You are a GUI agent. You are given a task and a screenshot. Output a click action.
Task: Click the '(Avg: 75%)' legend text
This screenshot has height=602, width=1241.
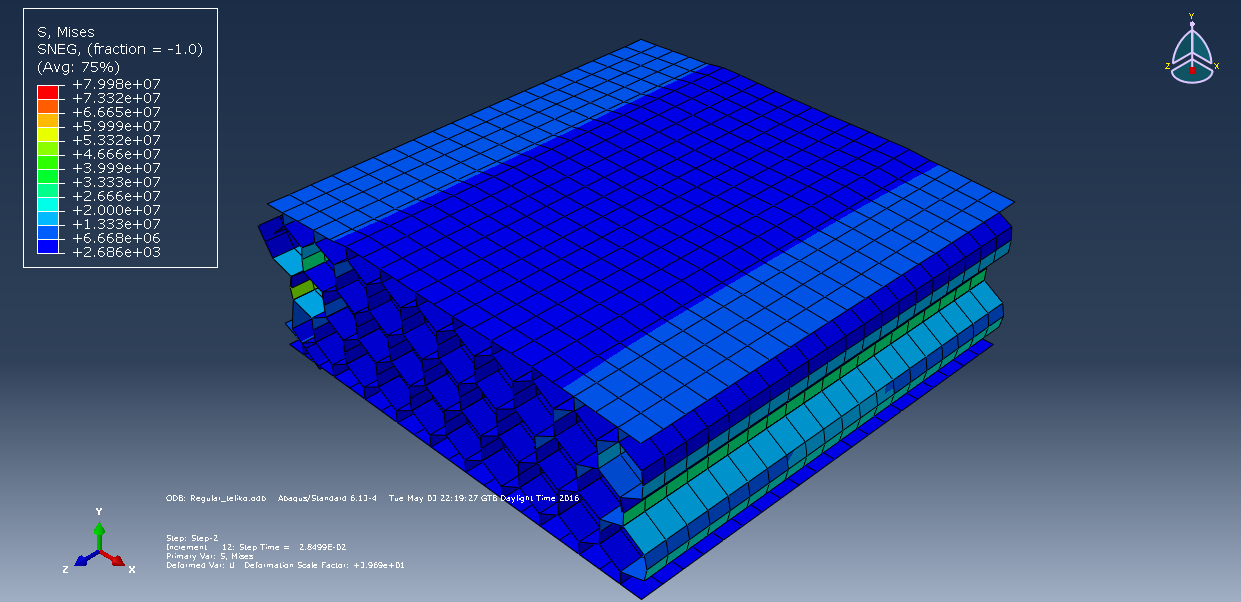pos(78,67)
